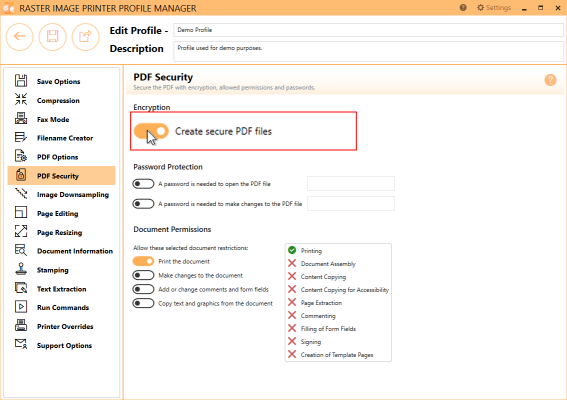Click the Compression arrows icon
This screenshot has width=567, height=400.
coord(21,99)
